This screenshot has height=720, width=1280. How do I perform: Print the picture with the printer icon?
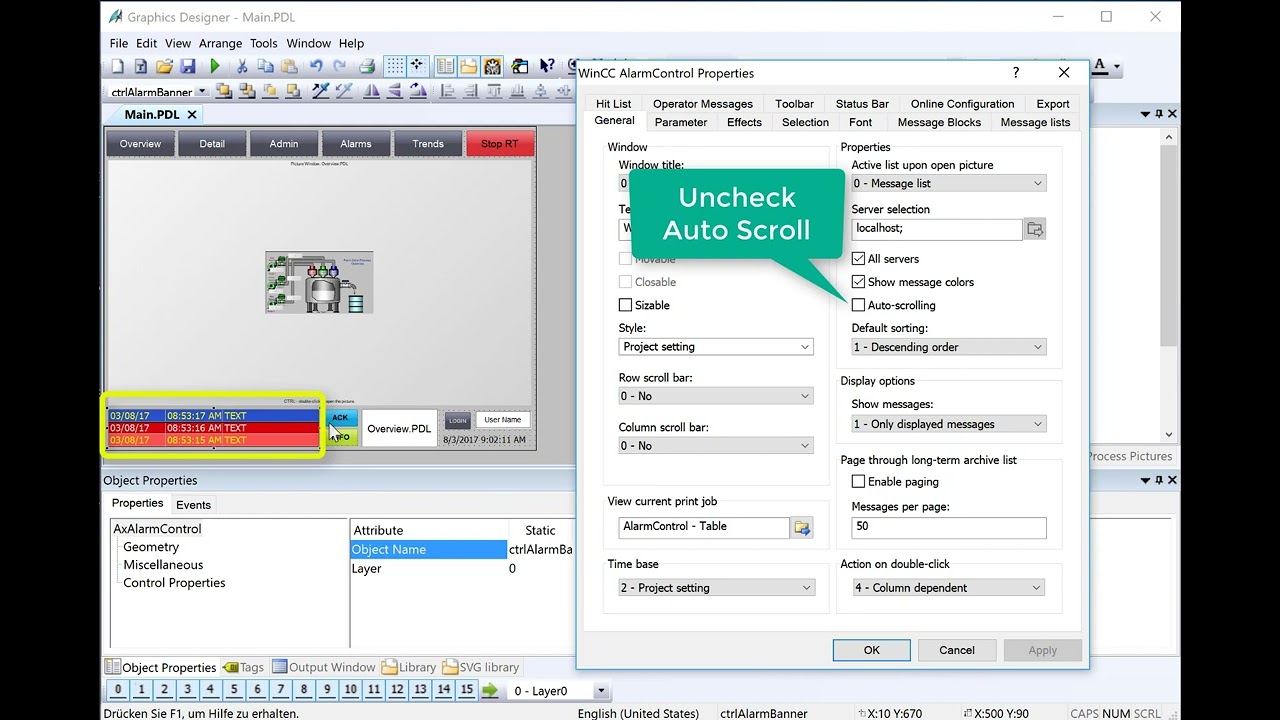367,67
